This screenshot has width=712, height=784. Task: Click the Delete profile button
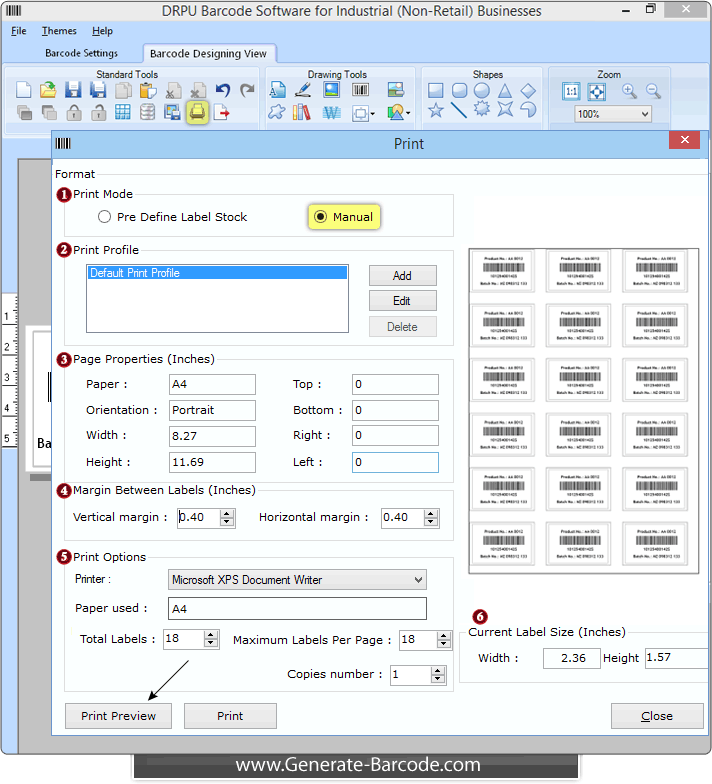[402, 326]
